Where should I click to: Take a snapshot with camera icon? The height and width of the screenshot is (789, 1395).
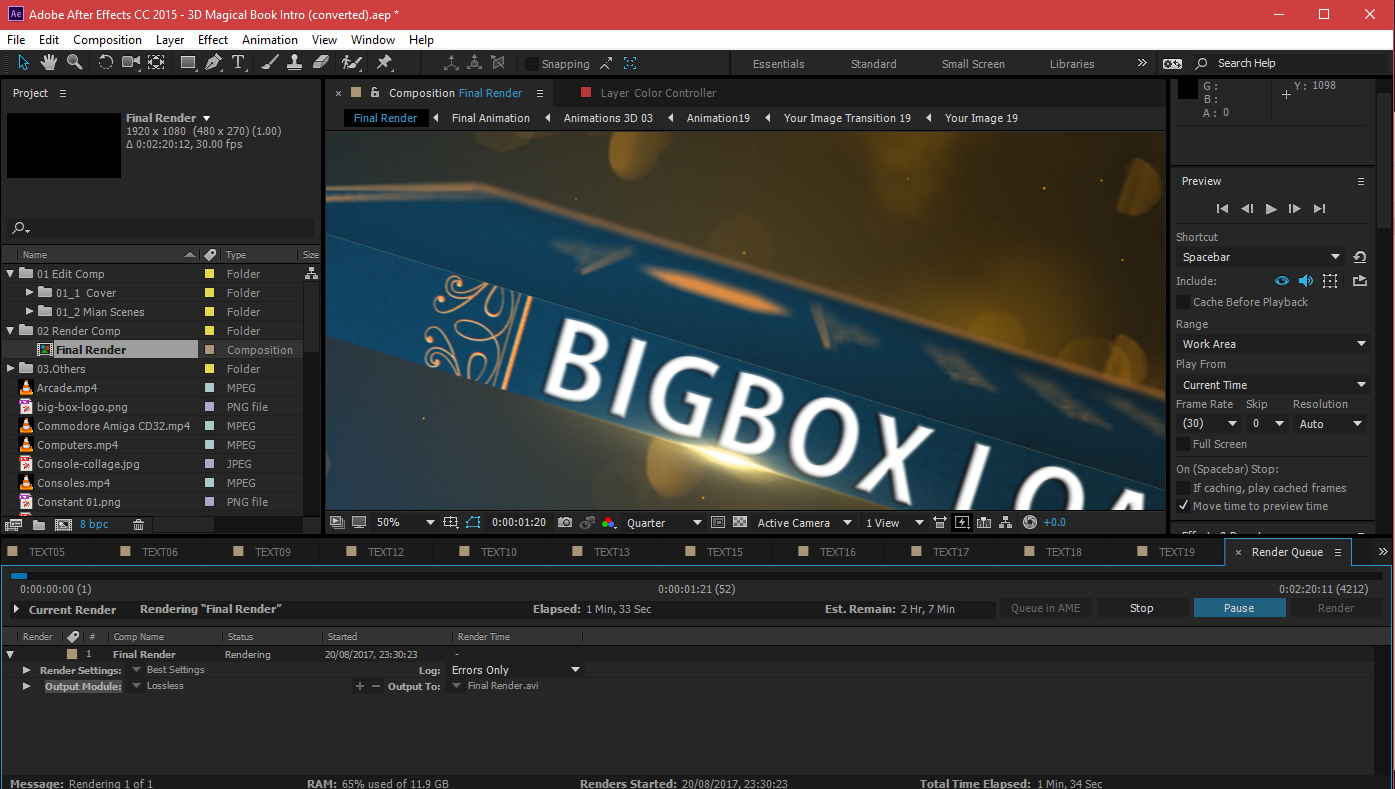pyautogui.click(x=565, y=523)
